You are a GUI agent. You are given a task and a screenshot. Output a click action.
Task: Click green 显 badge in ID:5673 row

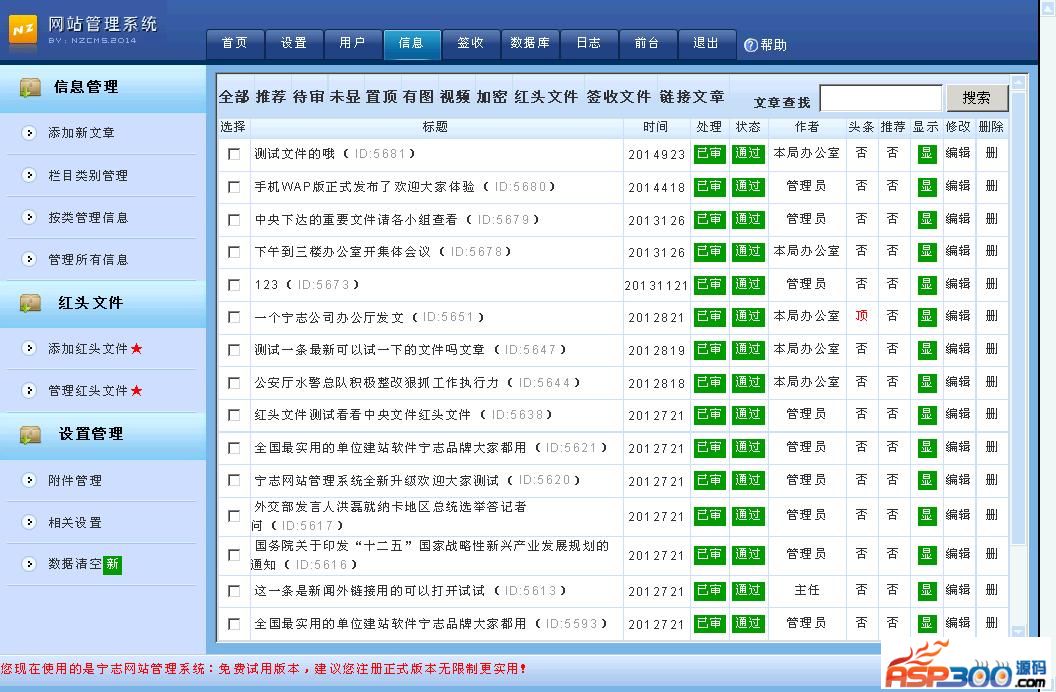927,285
